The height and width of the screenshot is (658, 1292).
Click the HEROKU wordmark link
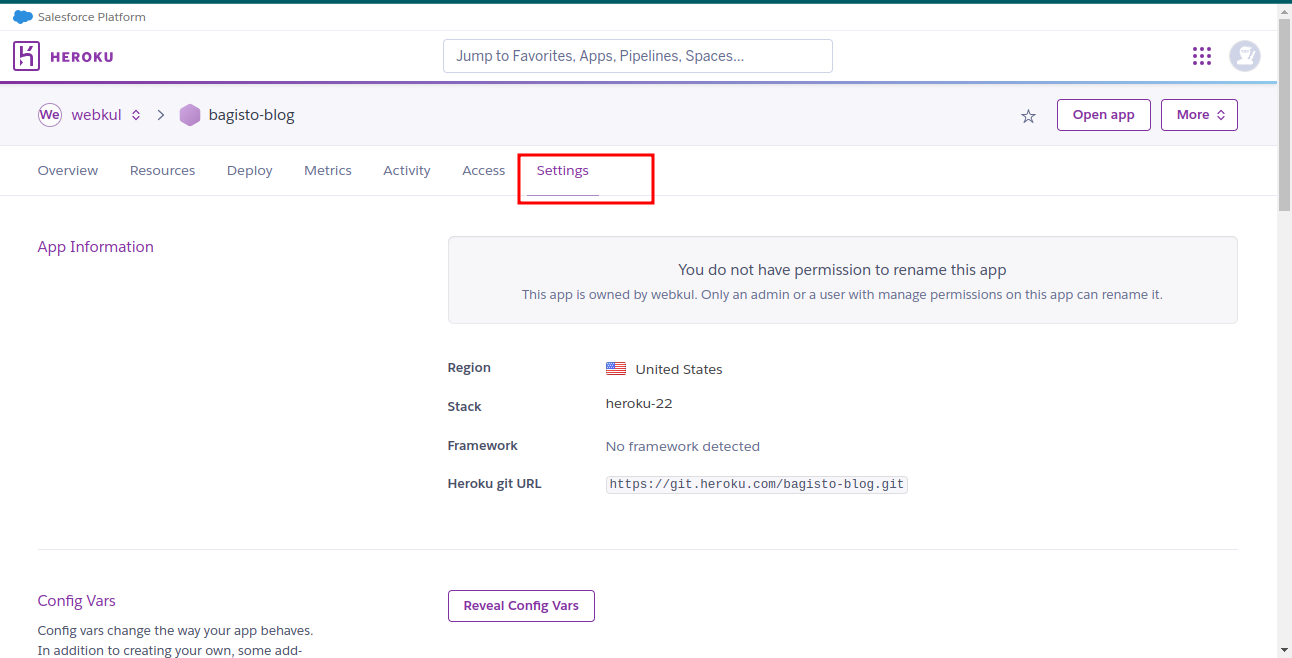[82, 57]
